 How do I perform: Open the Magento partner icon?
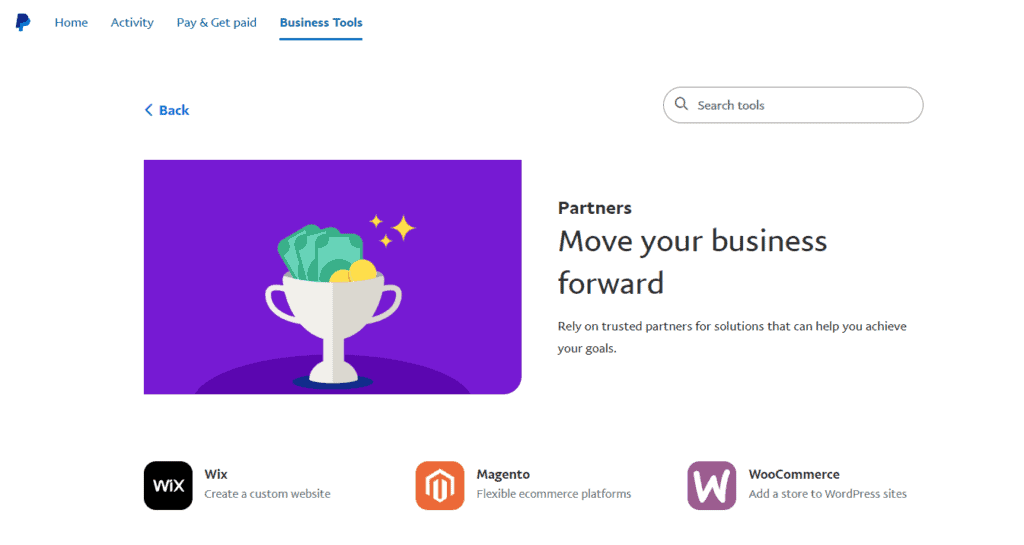click(440, 486)
